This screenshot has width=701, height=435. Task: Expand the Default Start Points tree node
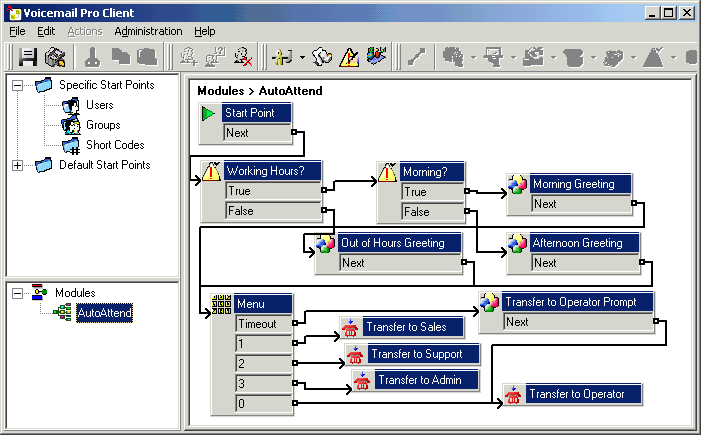17,165
